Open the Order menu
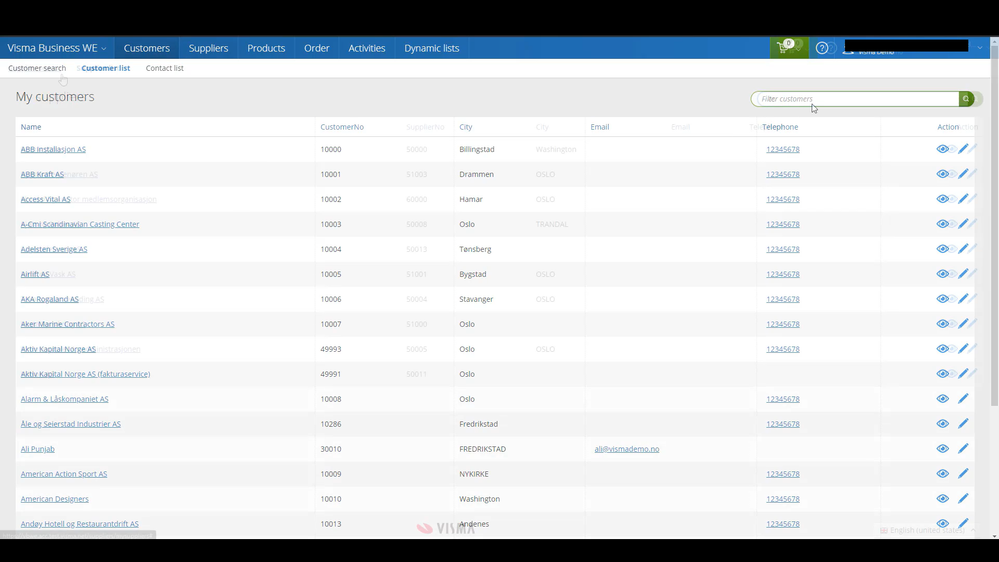The height and width of the screenshot is (562, 999). tap(317, 48)
